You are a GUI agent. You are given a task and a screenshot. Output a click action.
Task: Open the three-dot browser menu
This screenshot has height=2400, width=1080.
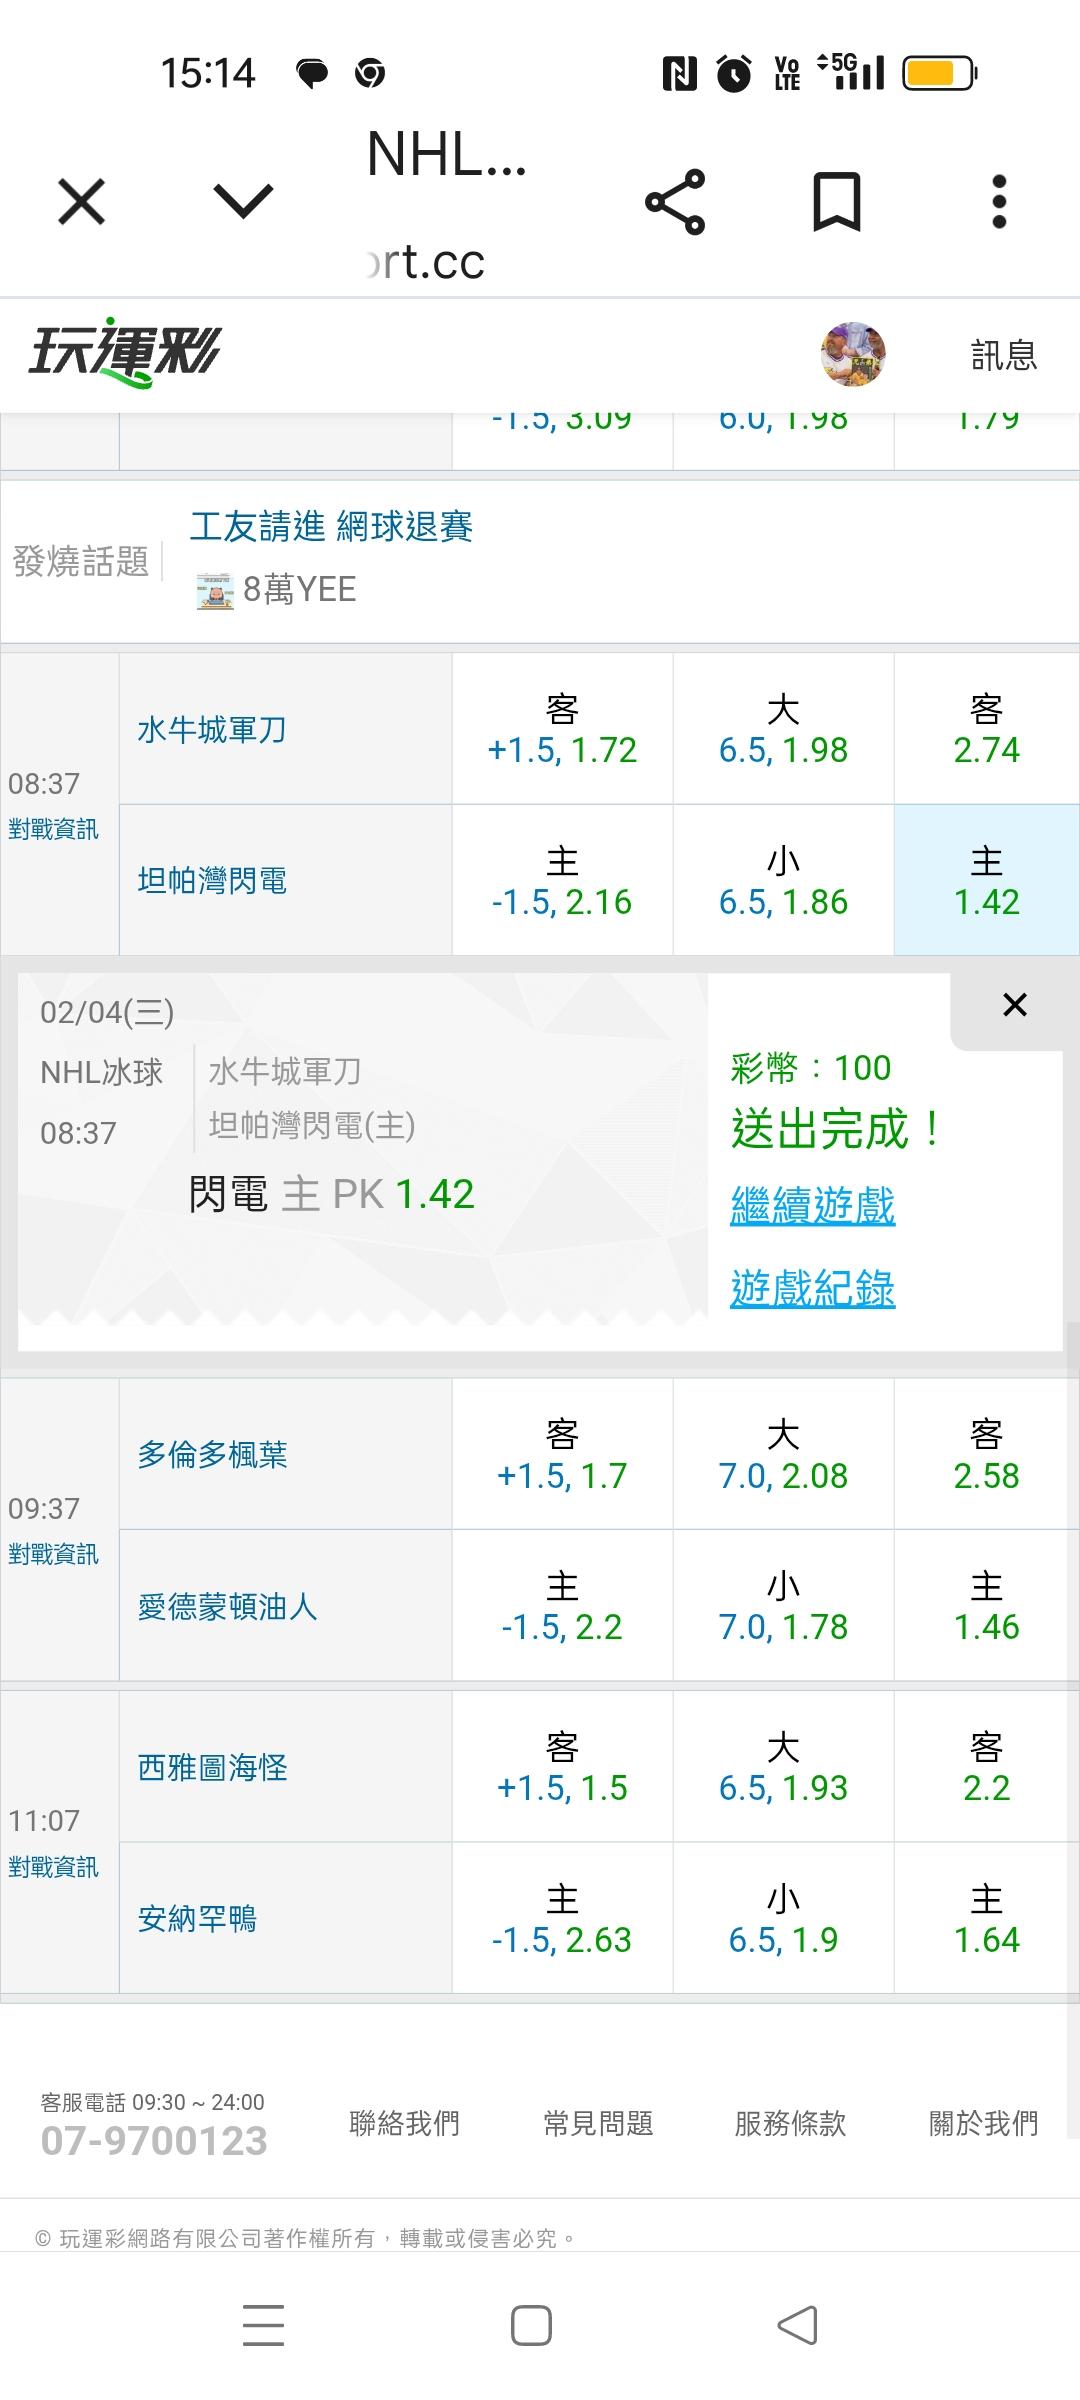coord(998,202)
